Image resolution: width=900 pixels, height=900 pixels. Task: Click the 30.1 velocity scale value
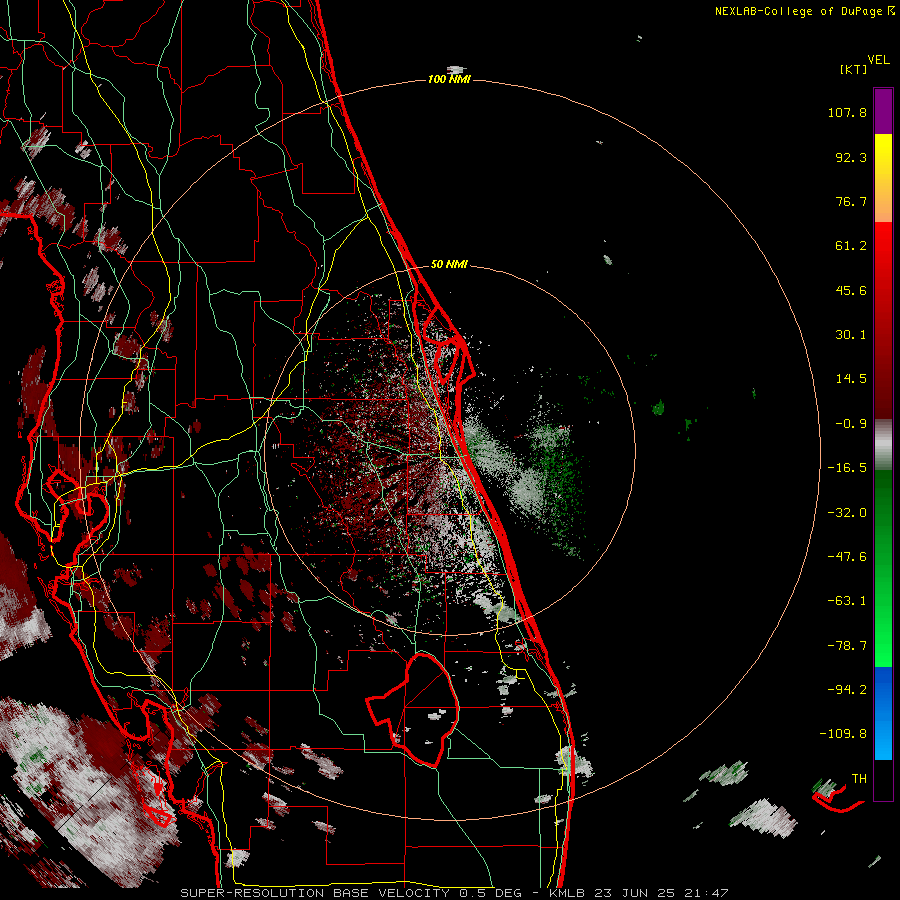click(851, 335)
